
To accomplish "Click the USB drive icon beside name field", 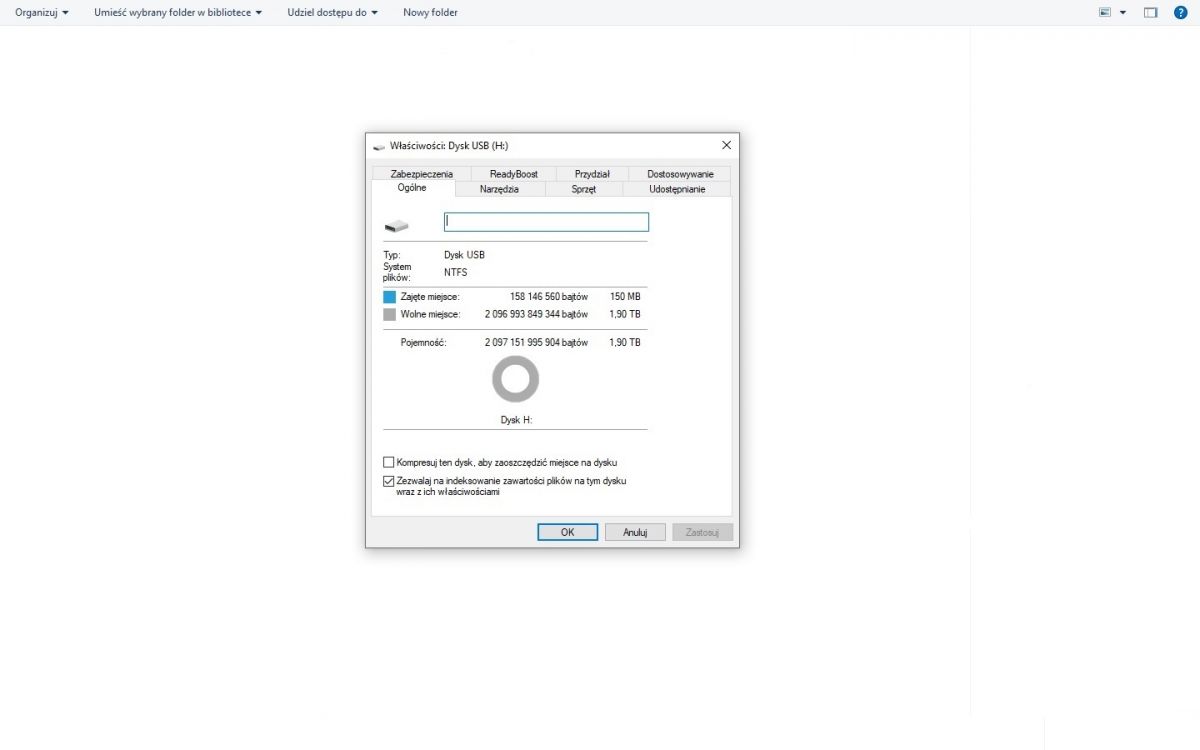I will pos(397,226).
